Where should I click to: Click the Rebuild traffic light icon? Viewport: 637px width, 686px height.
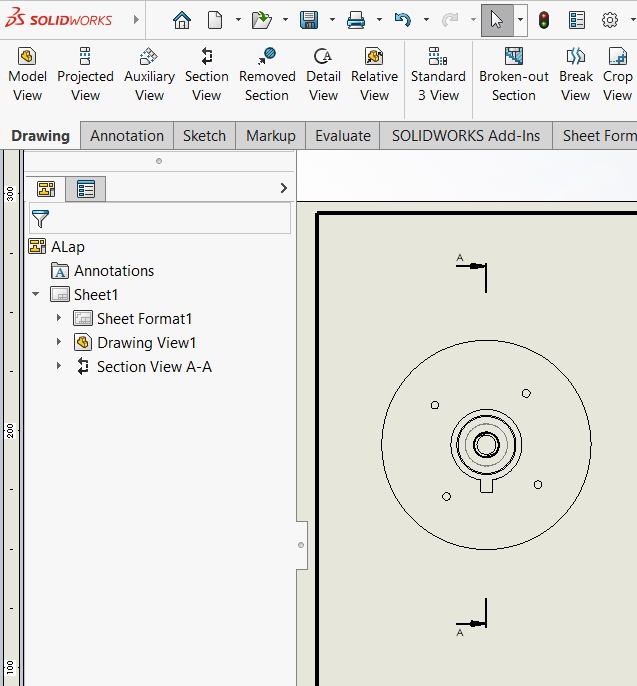544,20
